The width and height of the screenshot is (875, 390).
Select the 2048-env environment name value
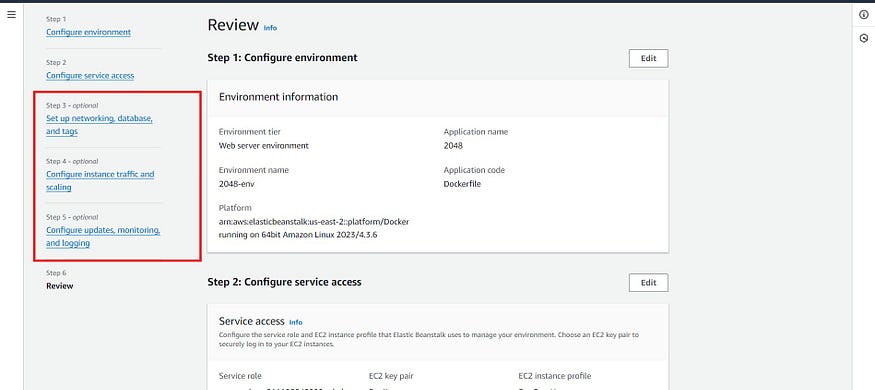[237, 184]
